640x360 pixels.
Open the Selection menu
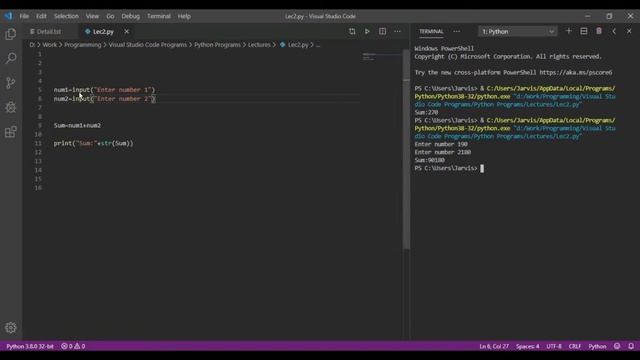(x=66, y=16)
